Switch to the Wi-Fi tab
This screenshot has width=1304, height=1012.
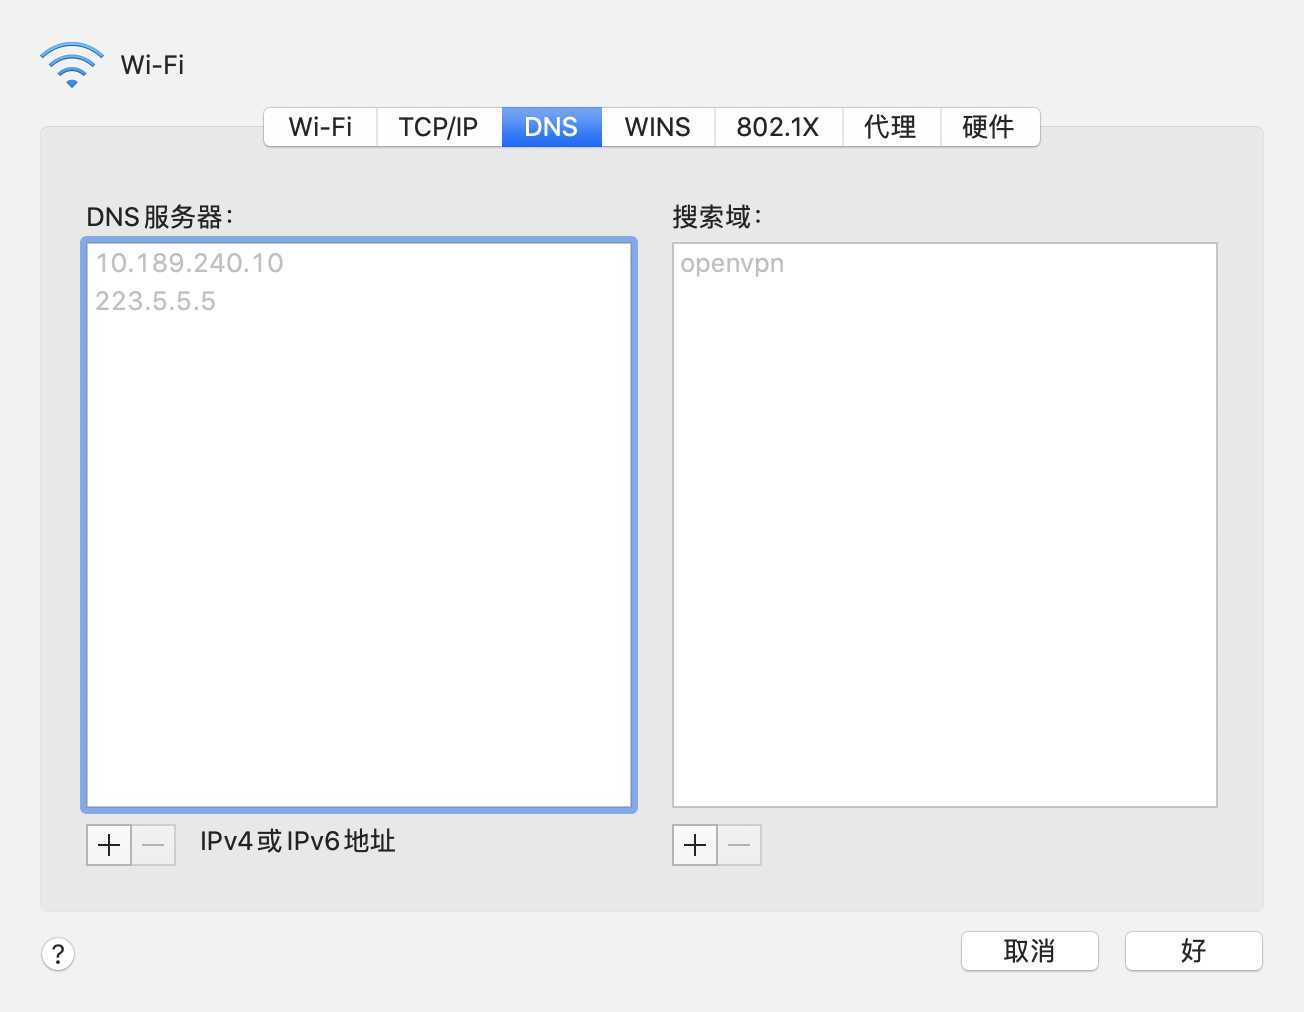(320, 127)
